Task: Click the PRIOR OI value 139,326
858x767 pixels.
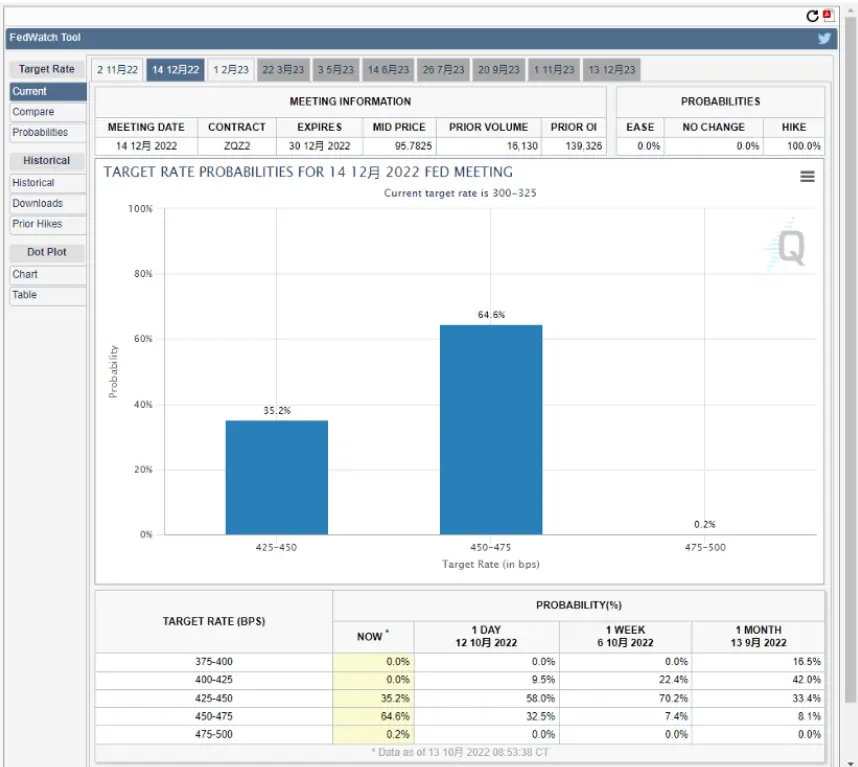Action: click(583, 146)
